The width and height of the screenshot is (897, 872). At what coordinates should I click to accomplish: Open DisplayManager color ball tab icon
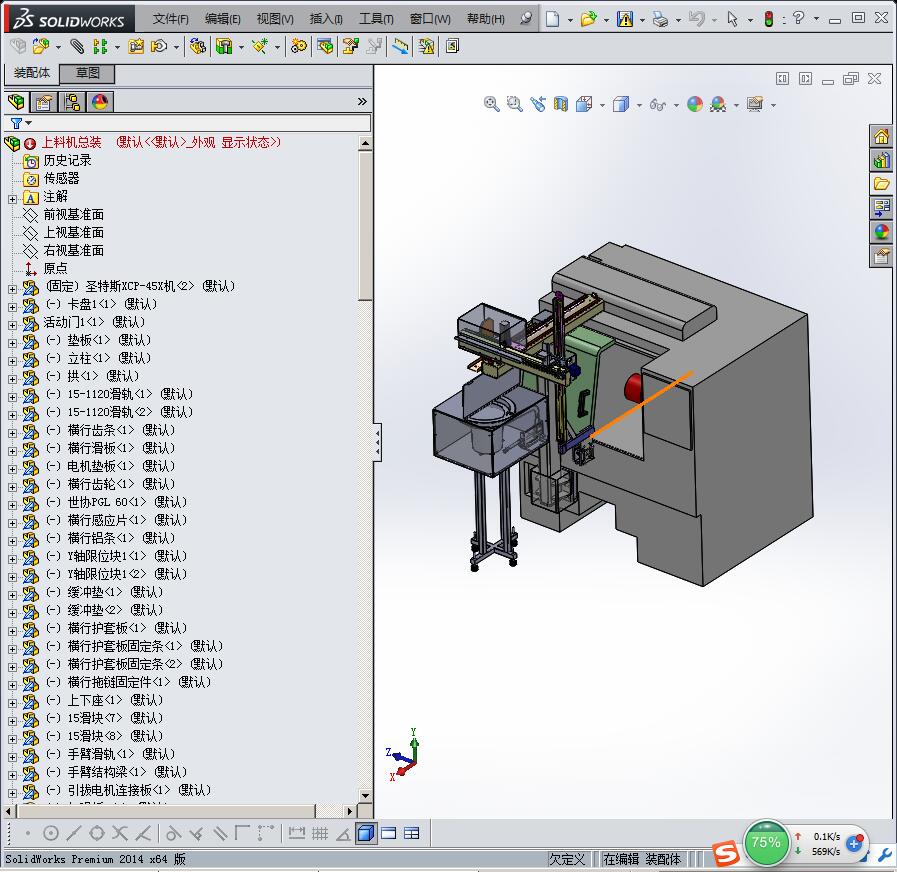(x=100, y=102)
